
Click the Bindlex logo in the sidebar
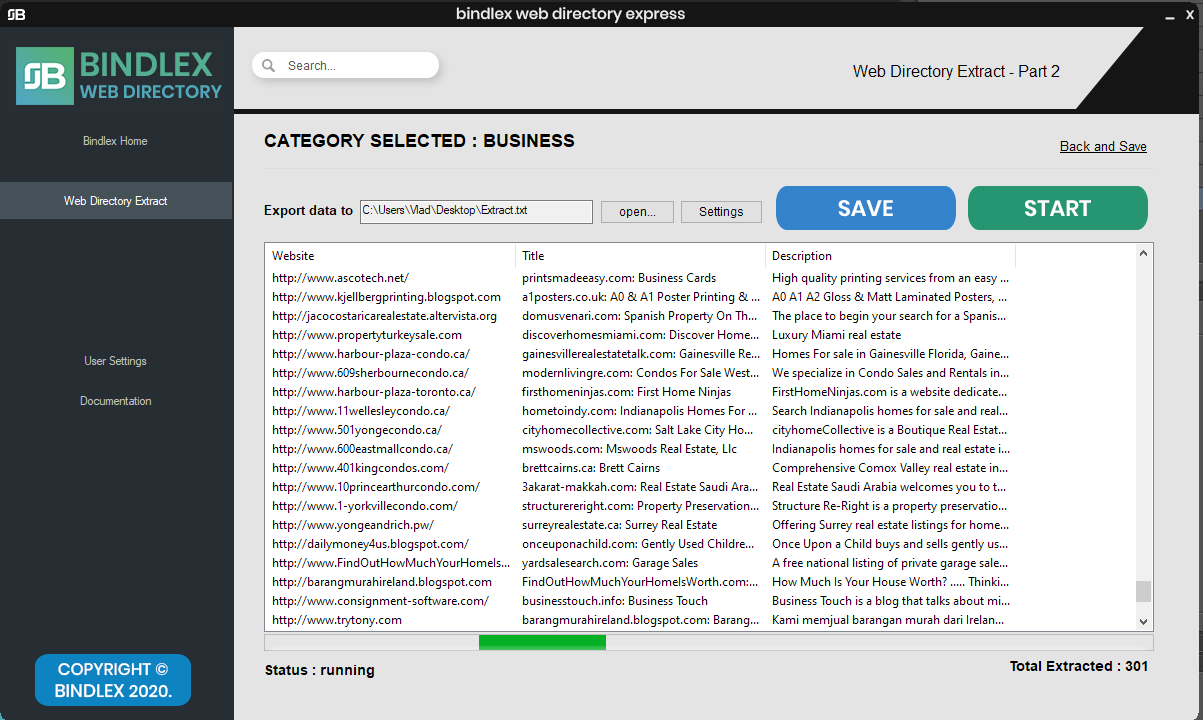pos(45,75)
